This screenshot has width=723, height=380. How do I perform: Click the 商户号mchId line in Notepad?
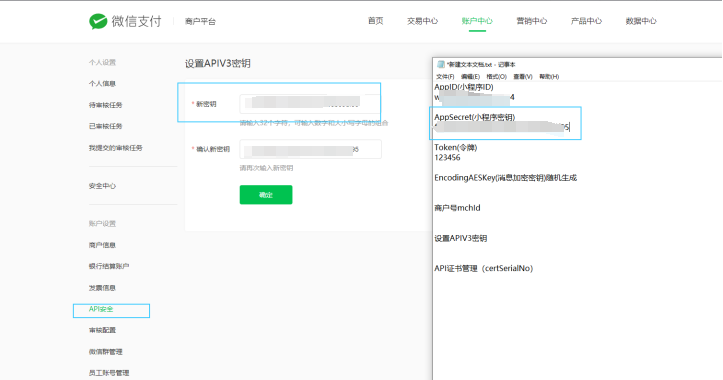(x=457, y=208)
